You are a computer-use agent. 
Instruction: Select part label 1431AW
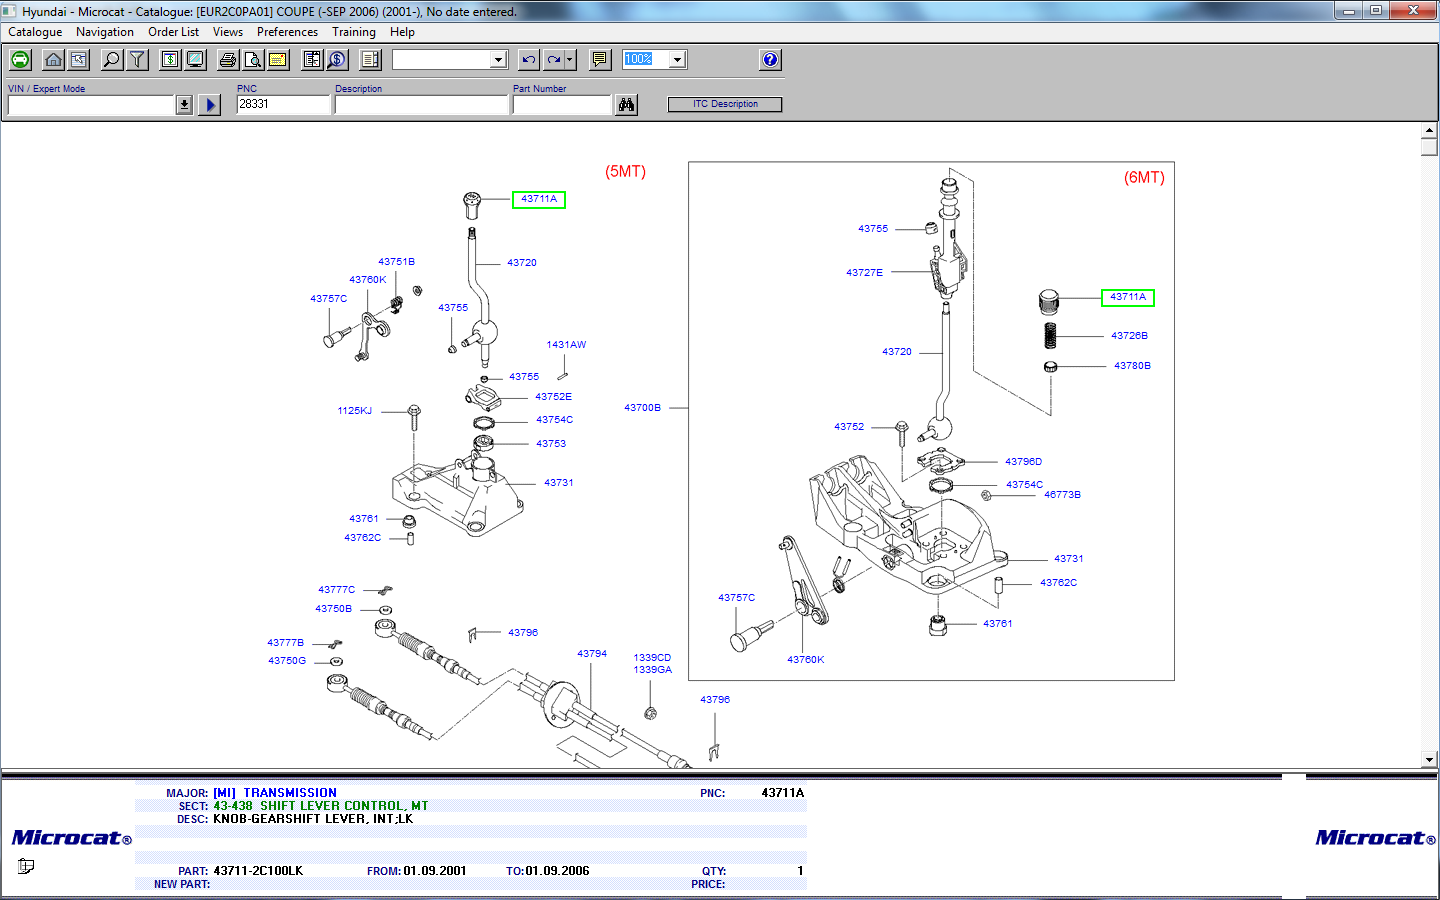click(566, 345)
